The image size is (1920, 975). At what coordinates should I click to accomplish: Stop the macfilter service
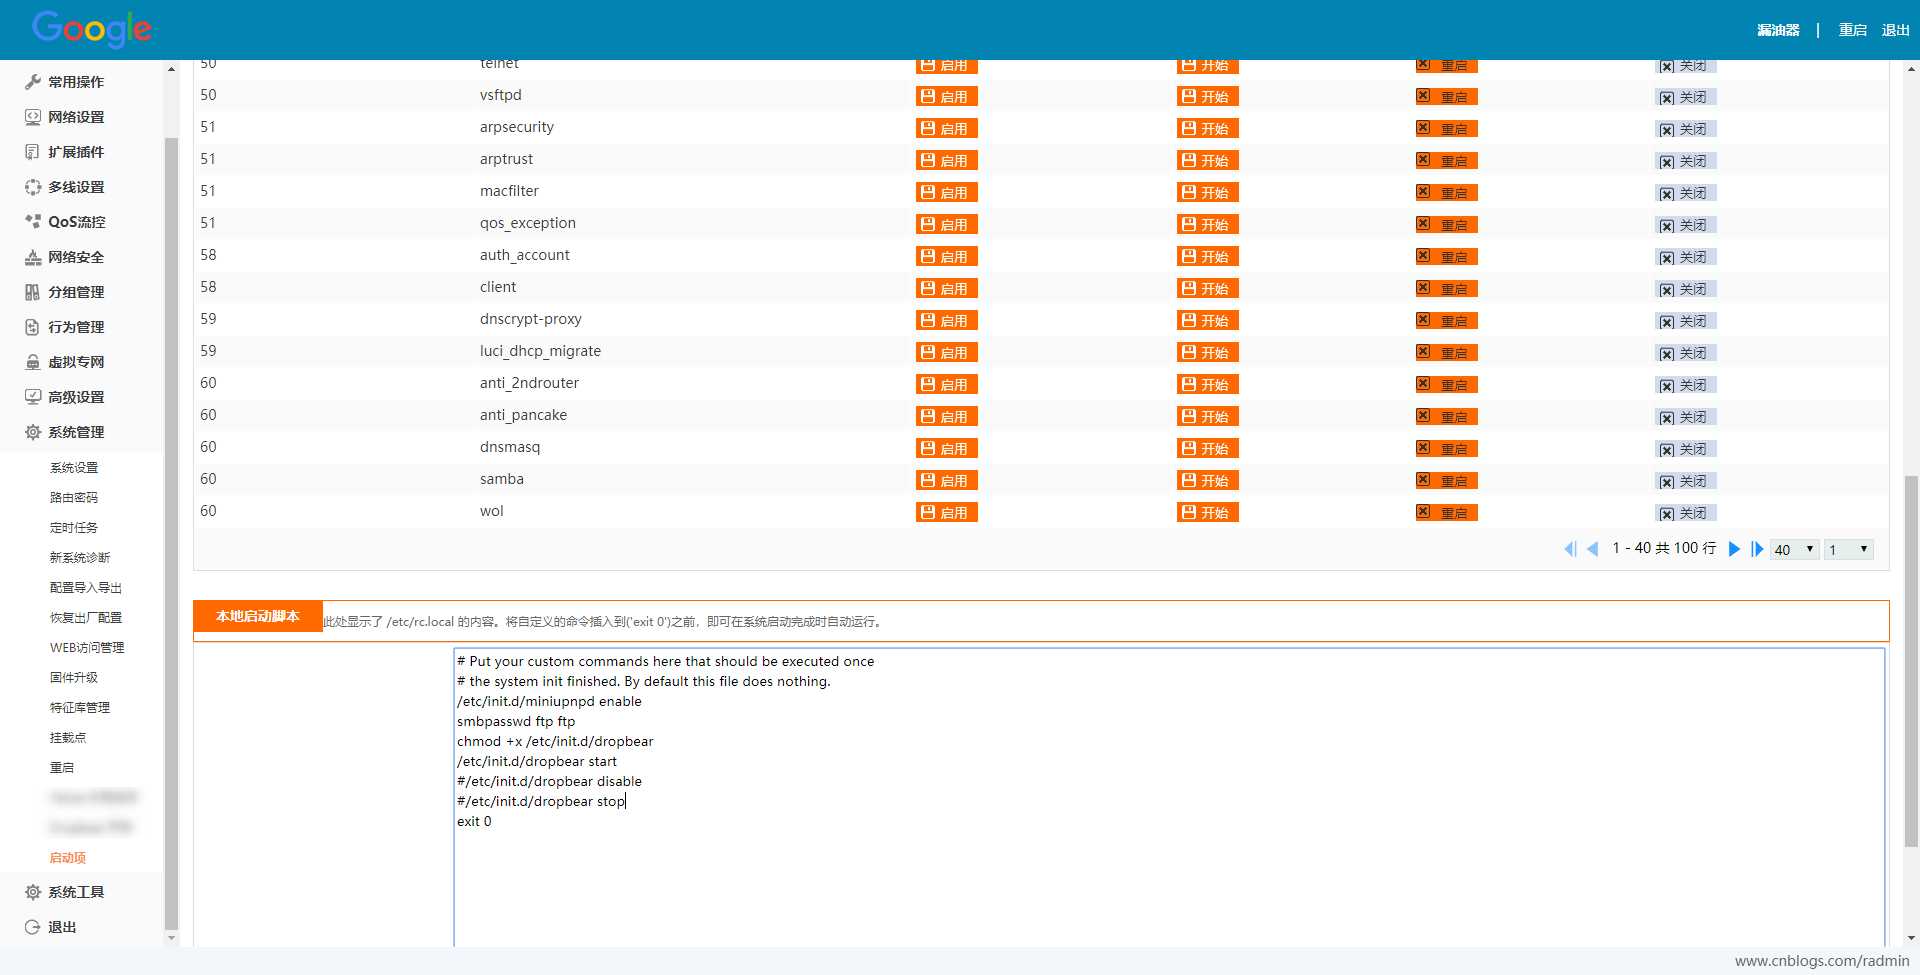click(1686, 193)
